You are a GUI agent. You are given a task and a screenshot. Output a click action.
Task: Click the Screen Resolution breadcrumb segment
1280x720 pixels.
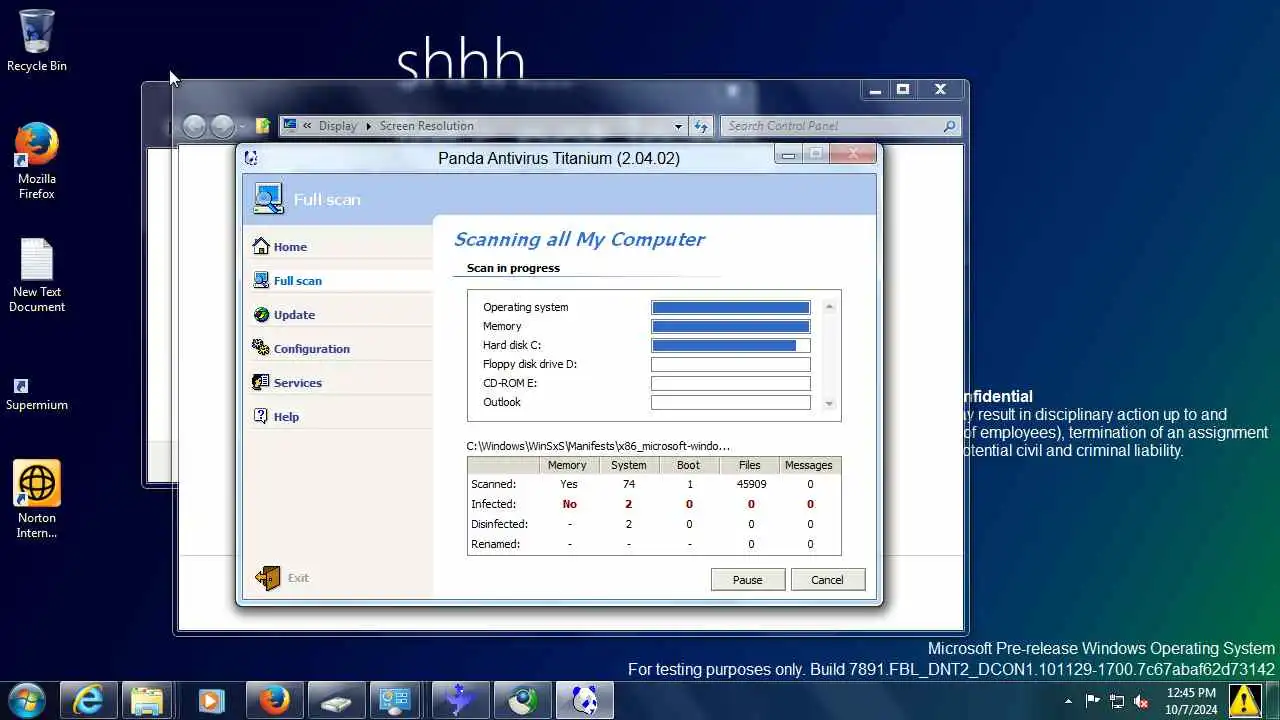(427, 126)
